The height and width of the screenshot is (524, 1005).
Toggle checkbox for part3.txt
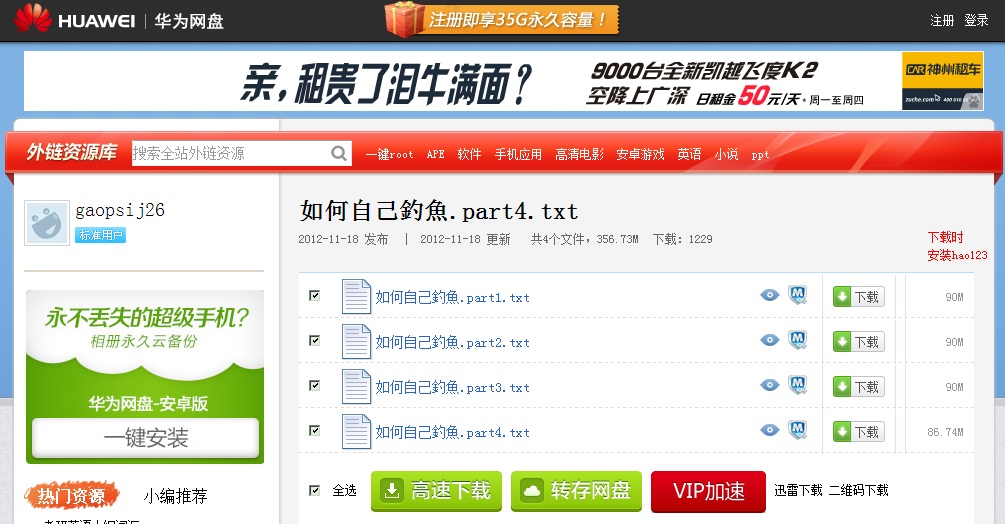pos(314,385)
